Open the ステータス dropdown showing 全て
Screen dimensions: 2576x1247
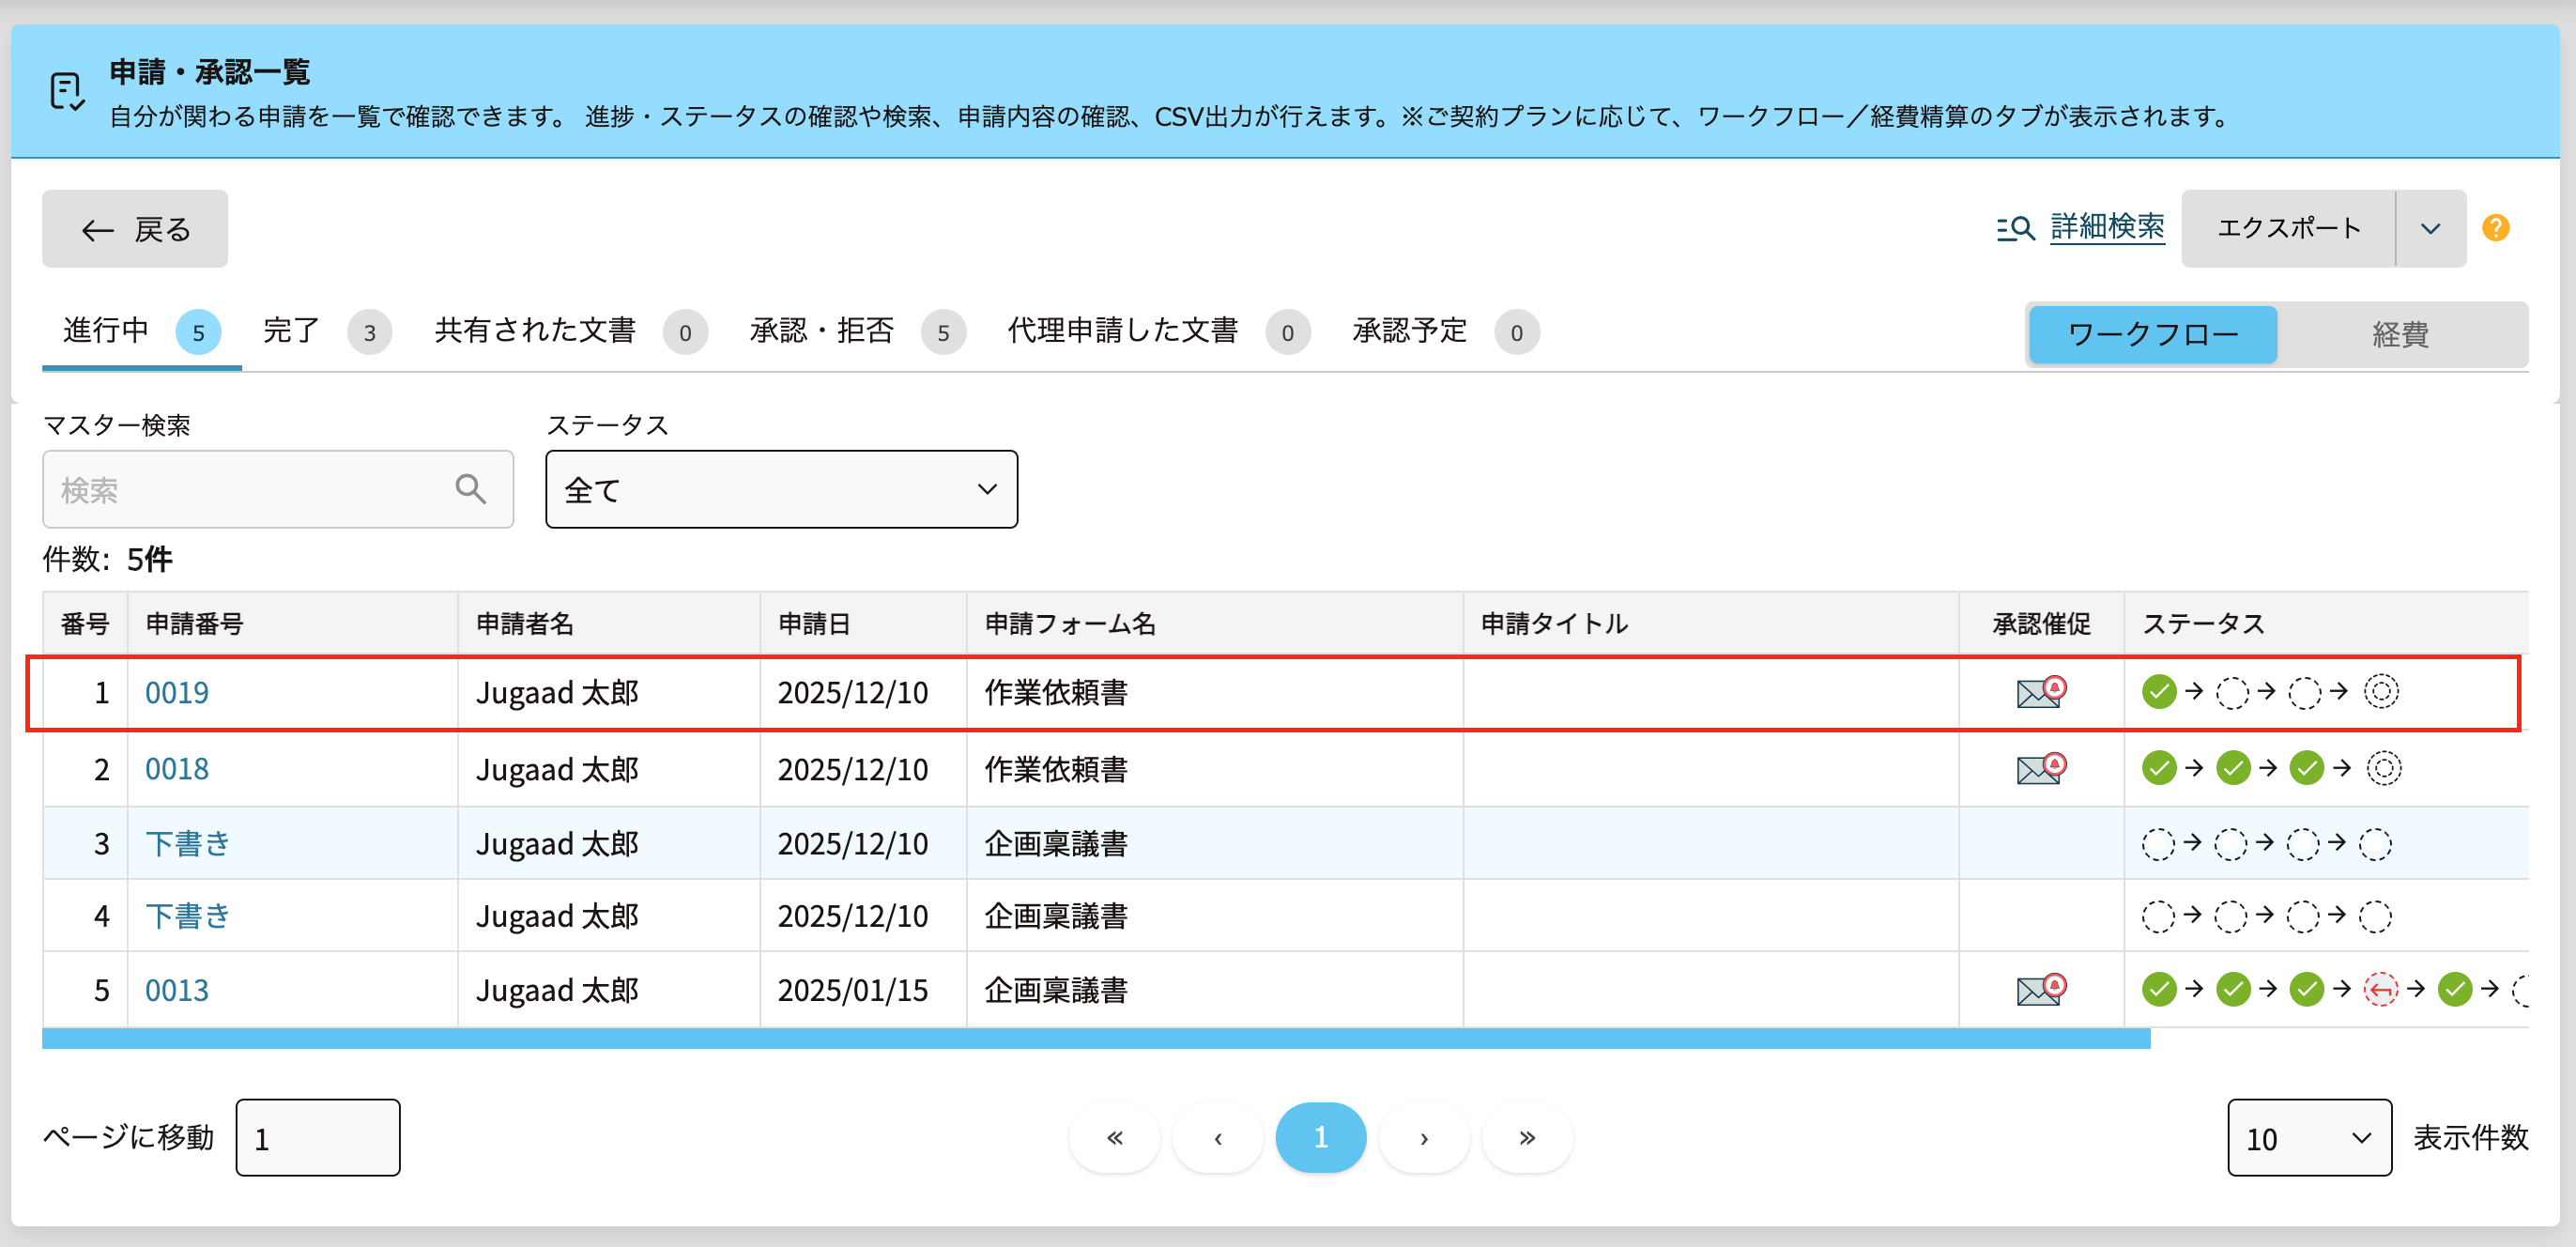click(x=781, y=489)
